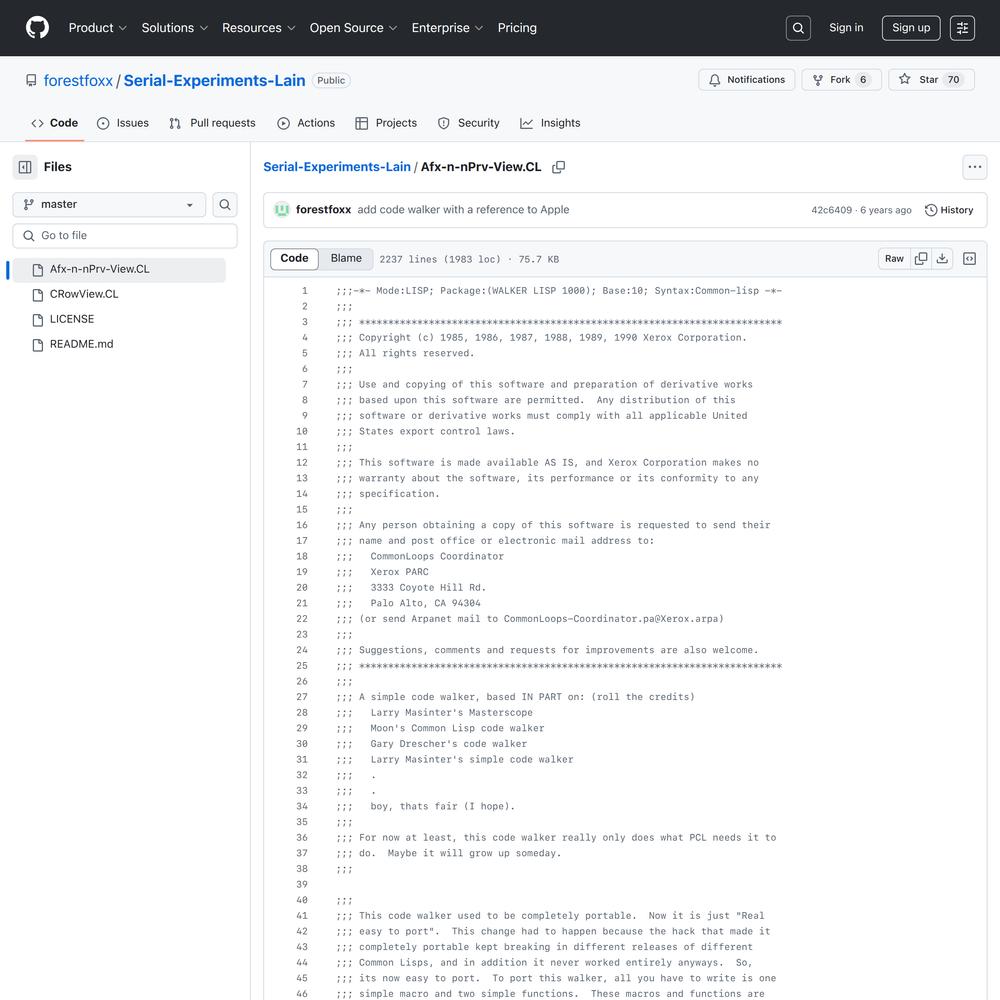
Task: Open the search magnifier in header
Action: [x=798, y=28]
